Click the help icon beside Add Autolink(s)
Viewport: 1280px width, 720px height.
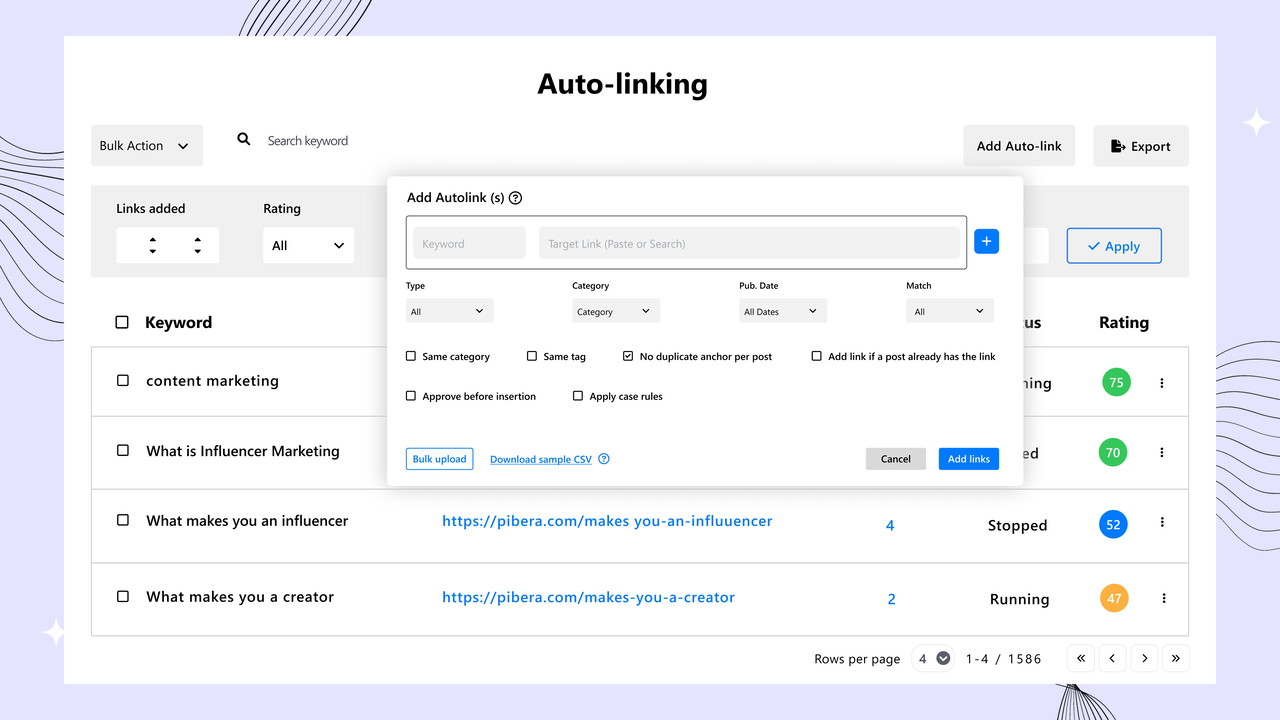(516, 198)
